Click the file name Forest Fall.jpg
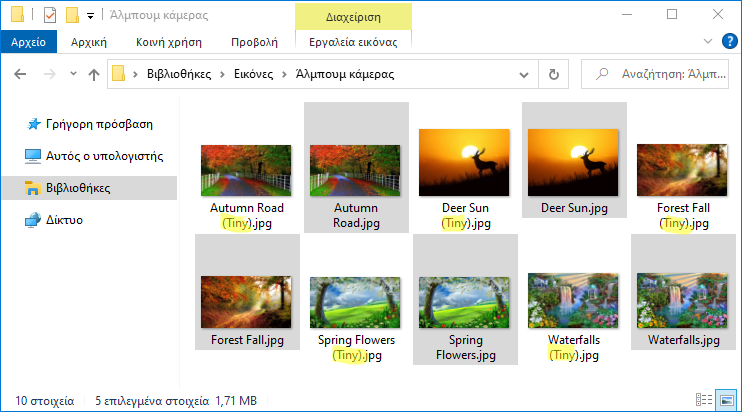The height and width of the screenshot is (412, 742). point(247,340)
